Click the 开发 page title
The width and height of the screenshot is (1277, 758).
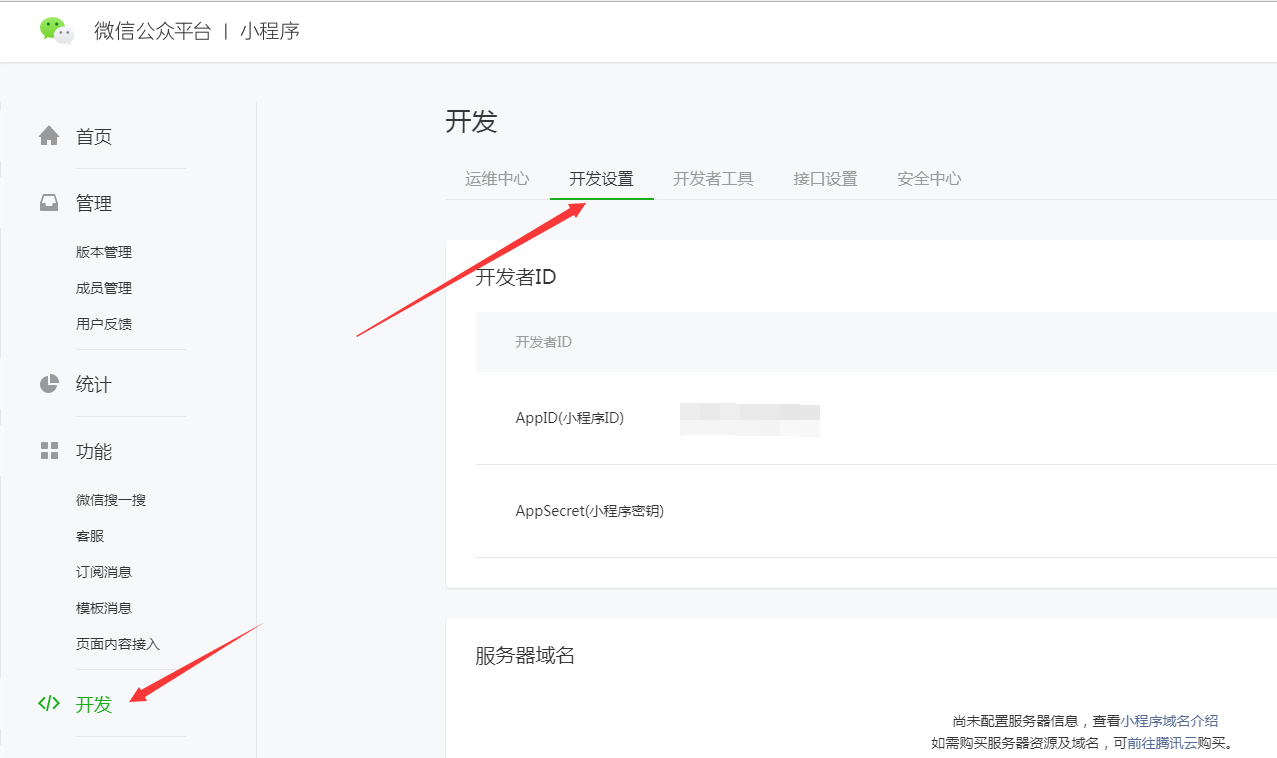click(471, 122)
